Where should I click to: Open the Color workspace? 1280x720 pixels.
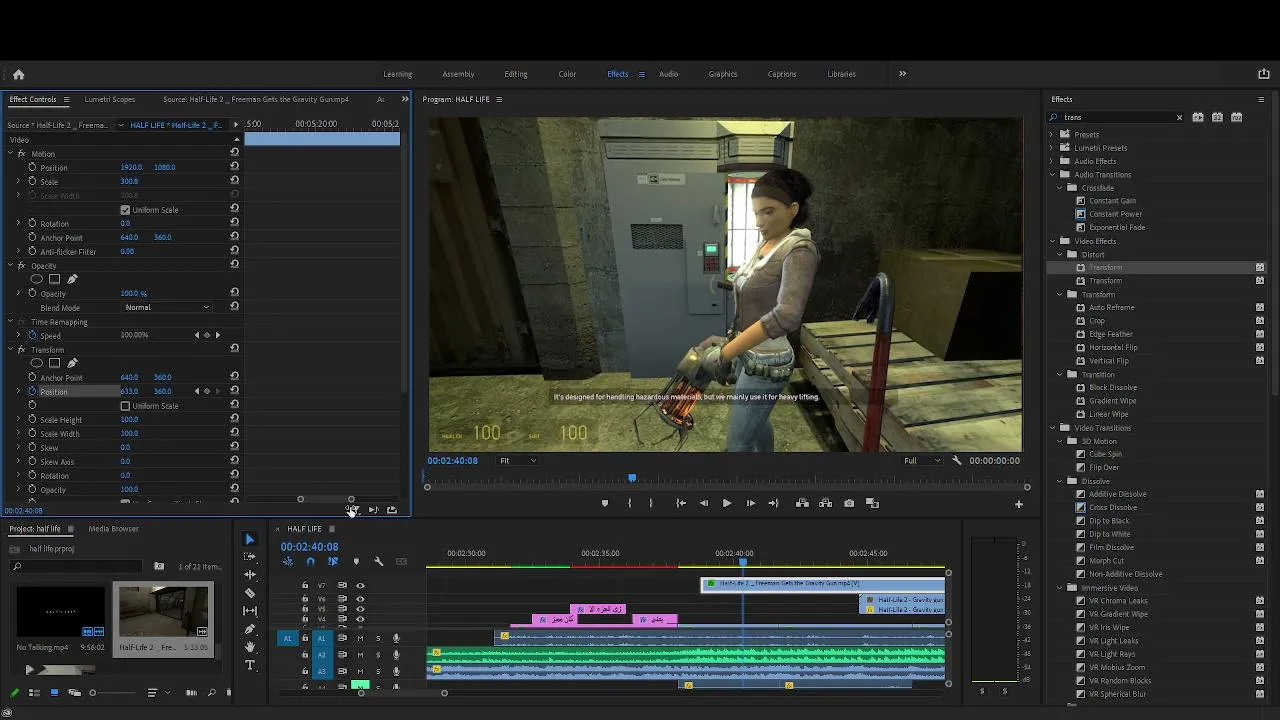click(x=567, y=74)
